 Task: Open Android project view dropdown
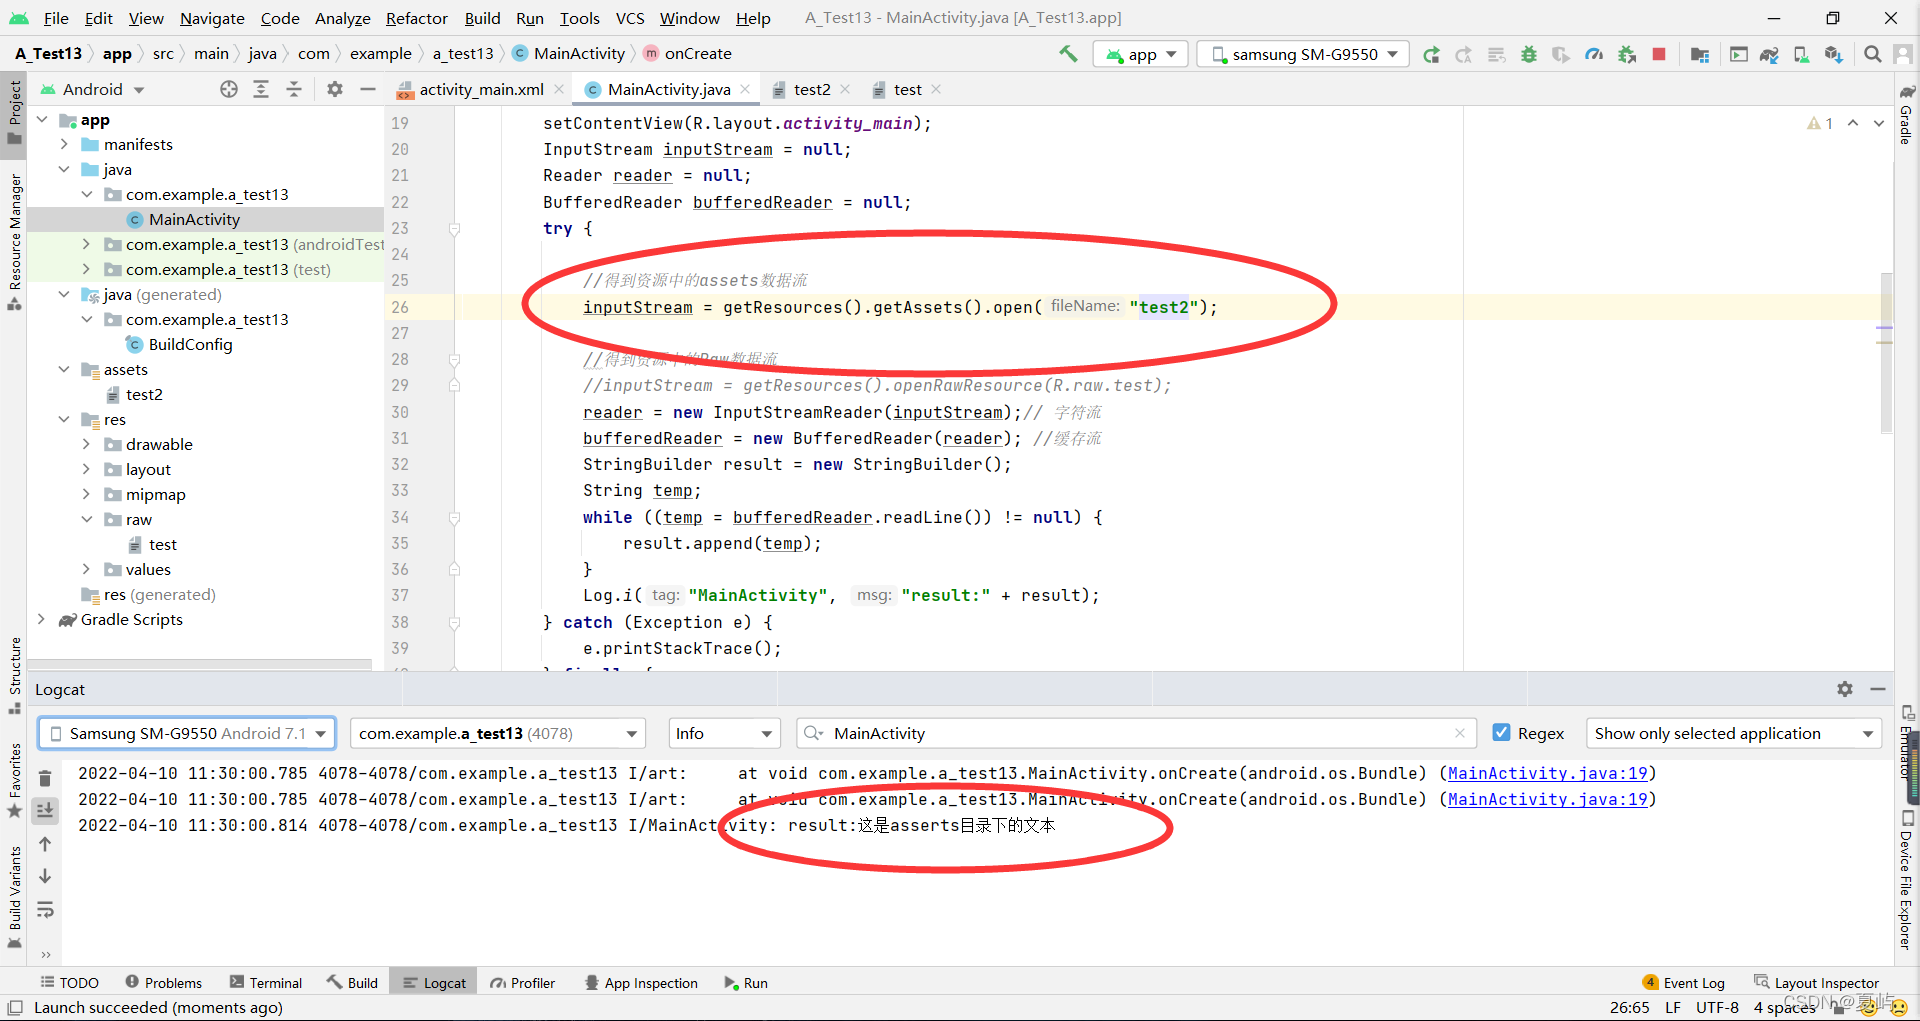click(93, 89)
